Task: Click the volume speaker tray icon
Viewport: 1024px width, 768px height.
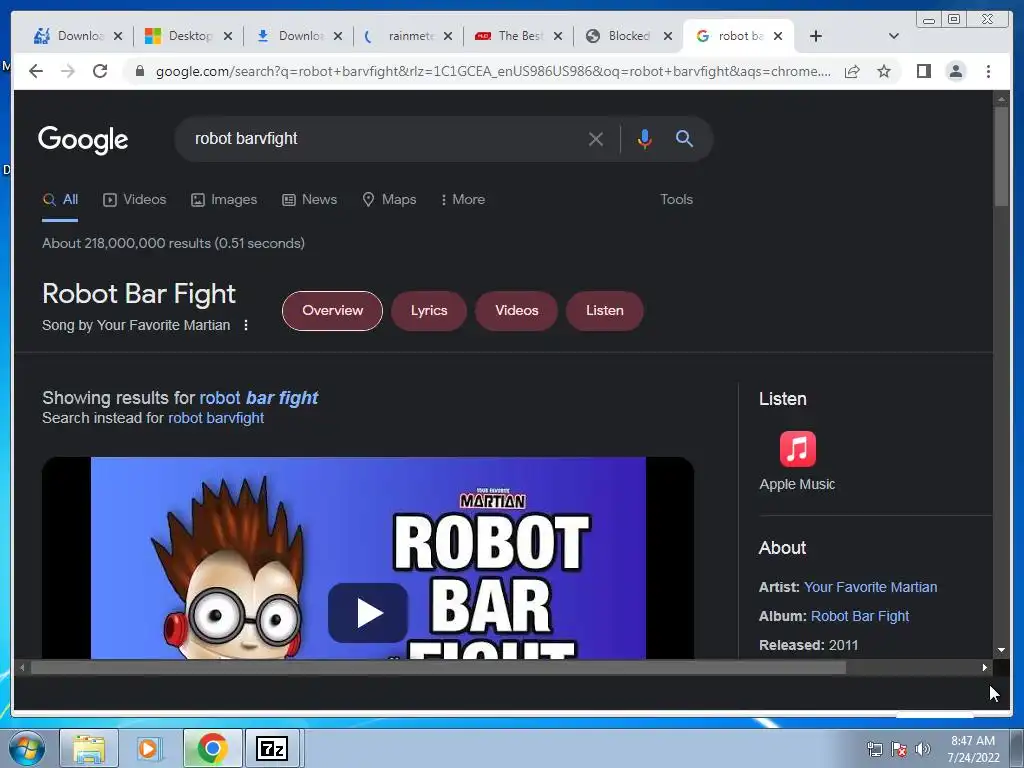Action: [x=922, y=749]
